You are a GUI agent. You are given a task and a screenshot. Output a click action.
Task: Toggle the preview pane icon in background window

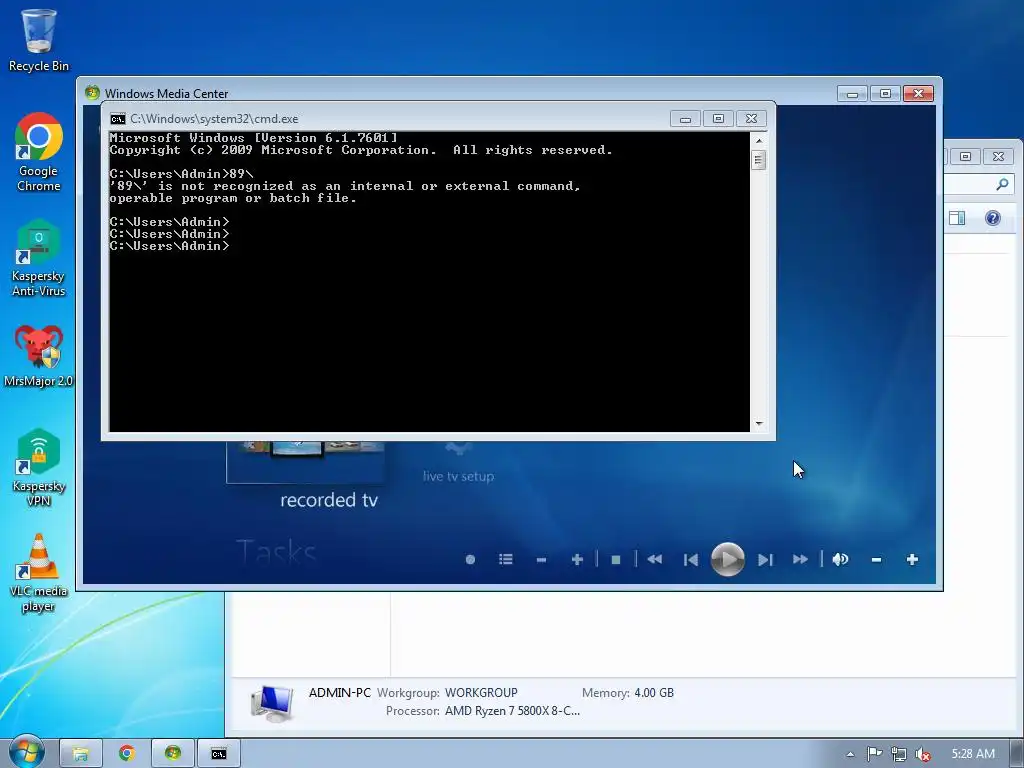pos(957,218)
